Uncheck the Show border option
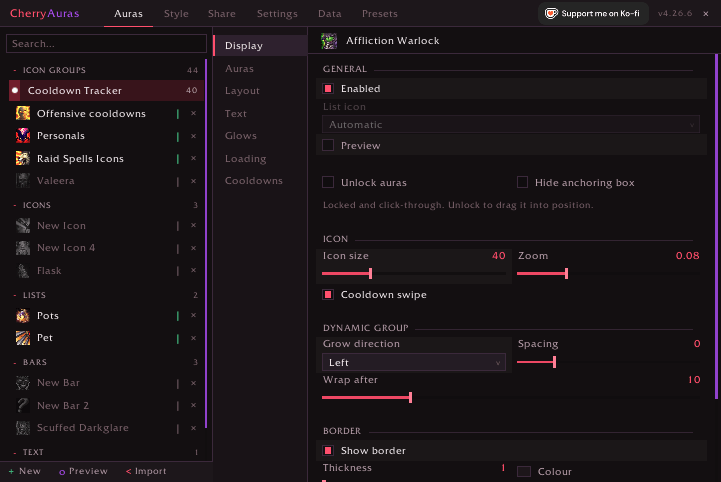Image resolution: width=721 pixels, height=482 pixels. point(328,450)
